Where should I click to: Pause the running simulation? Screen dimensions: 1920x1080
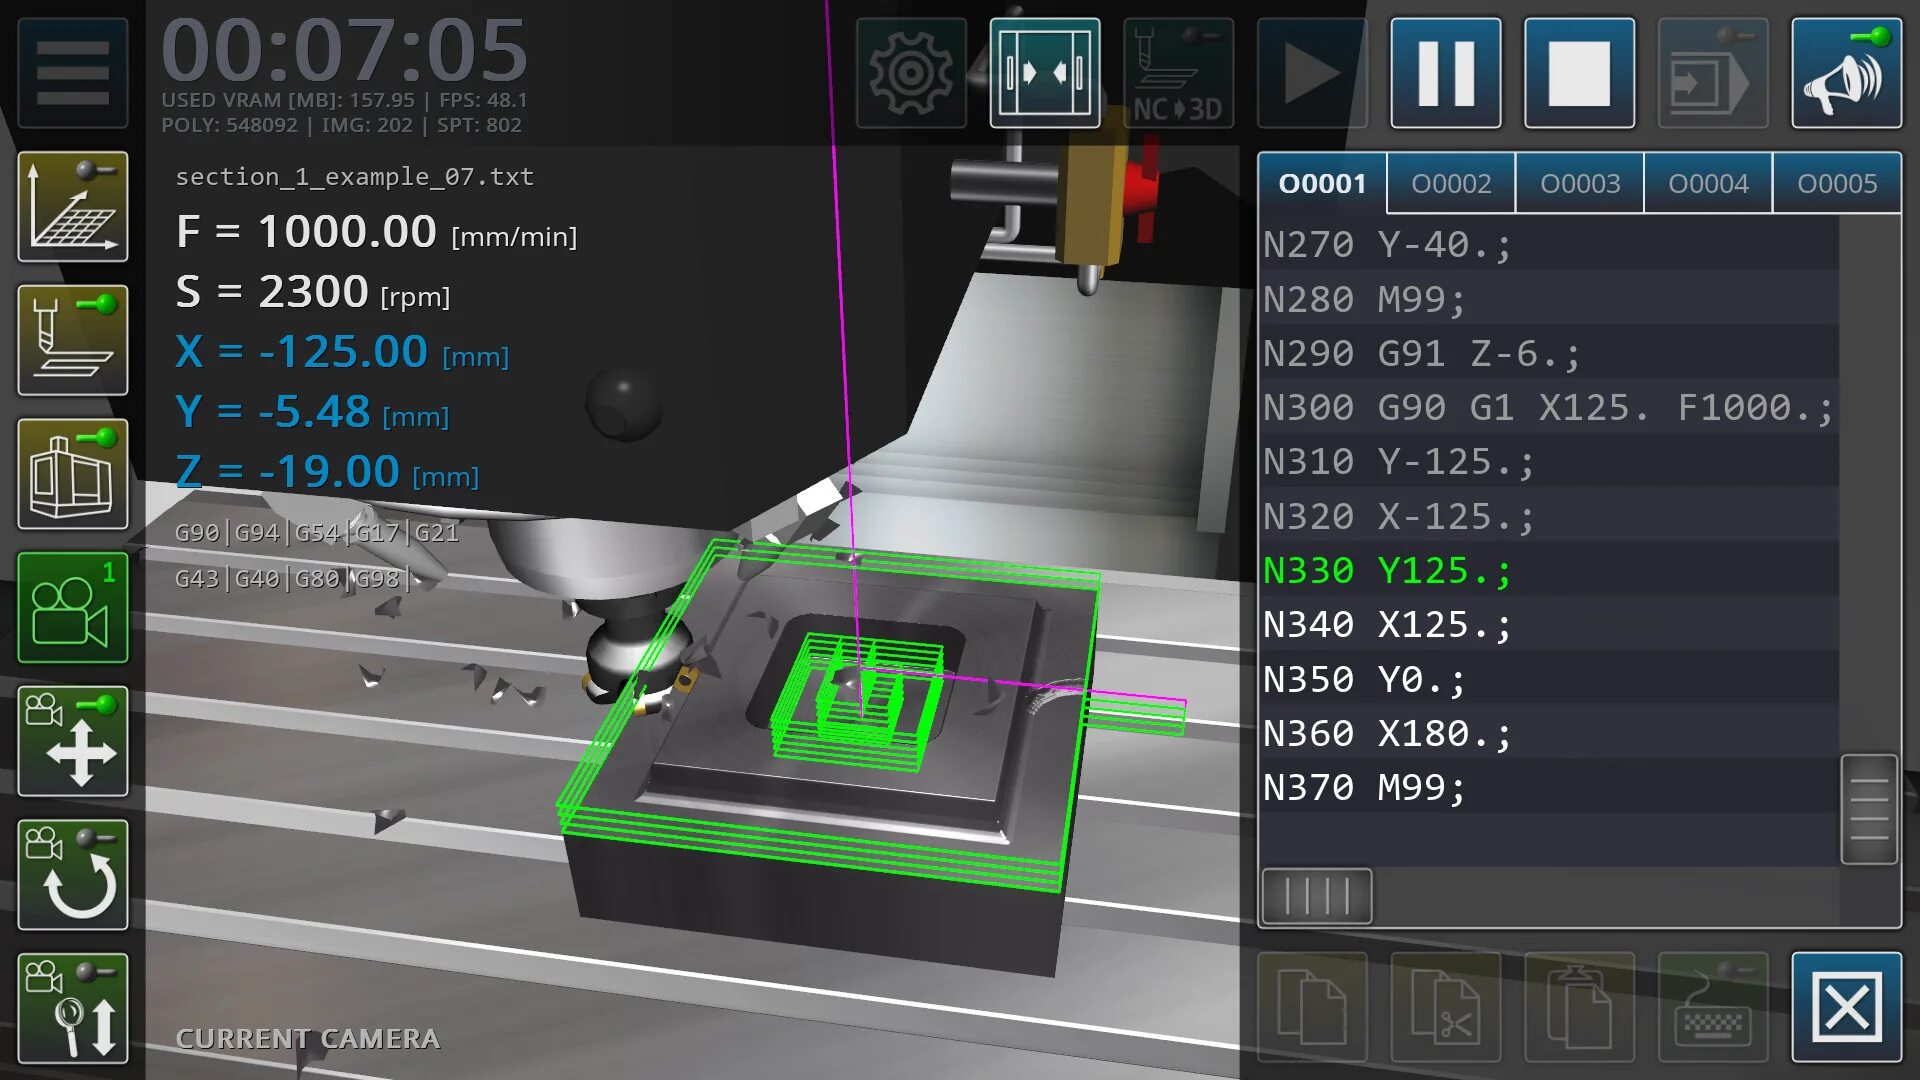pyautogui.click(x=1445, y=72)
